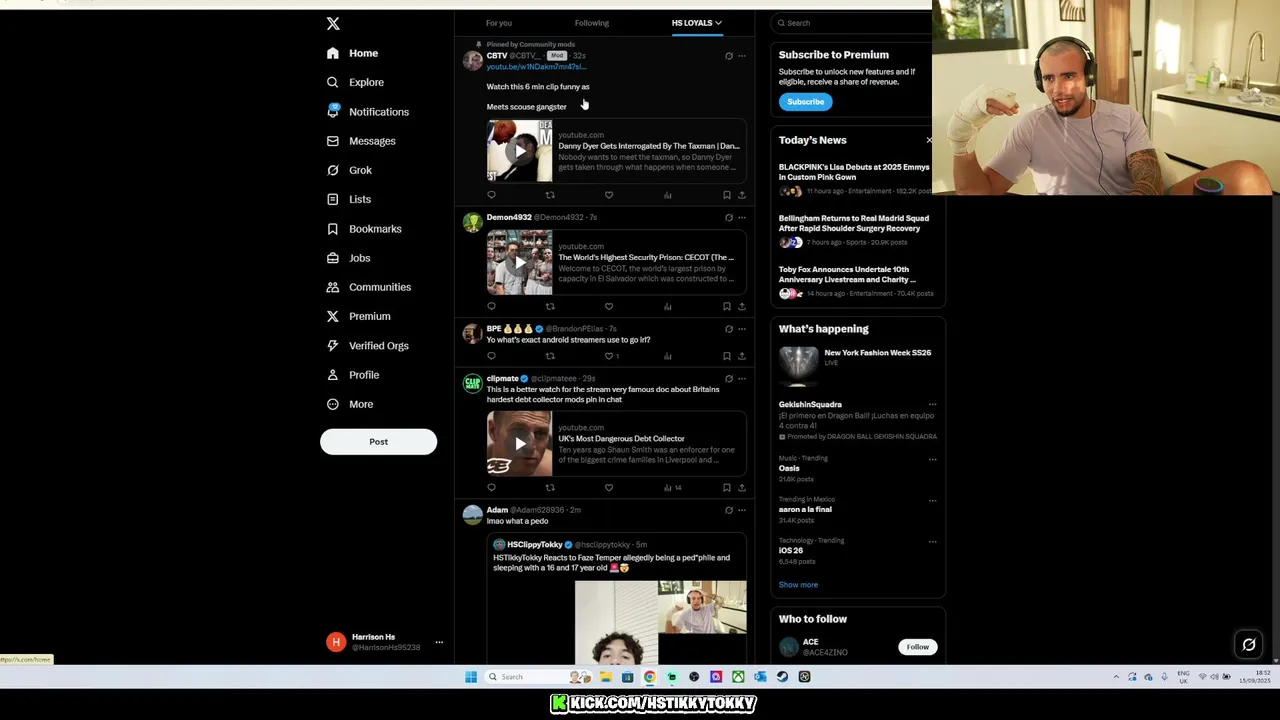1280x720 pixels.
Task: Bookmark the clipmate debt collector post
Action: pos(727,488)
